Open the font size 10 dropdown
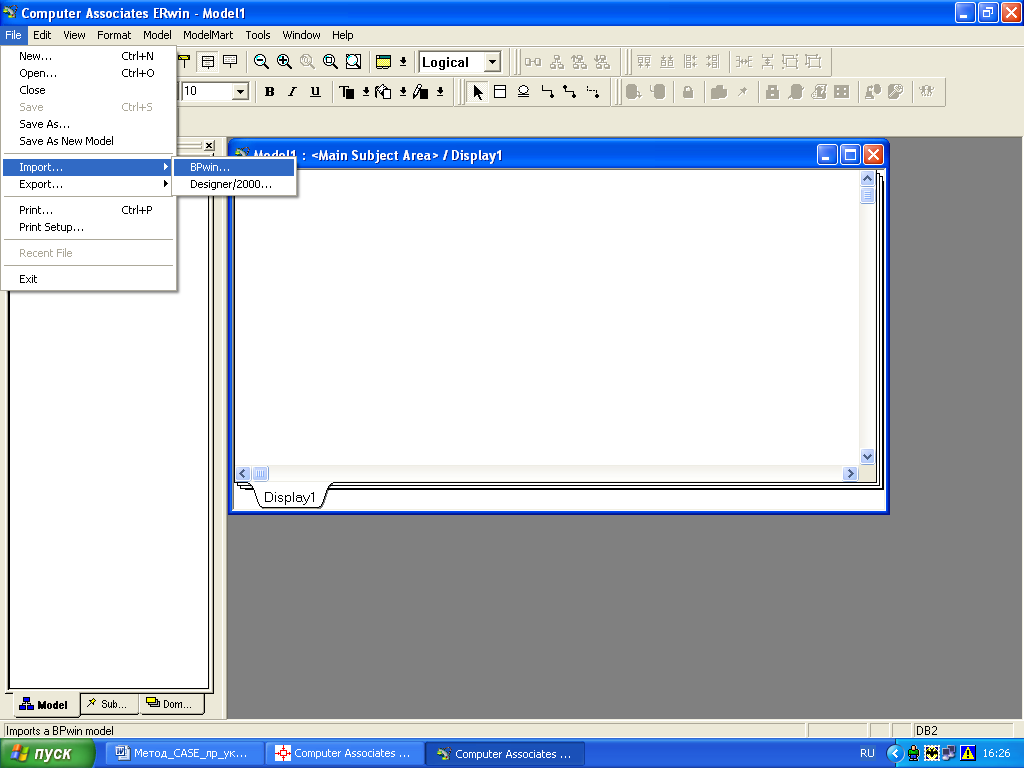Viewport: 1024px width, 768px height. (x=240, y=91)
